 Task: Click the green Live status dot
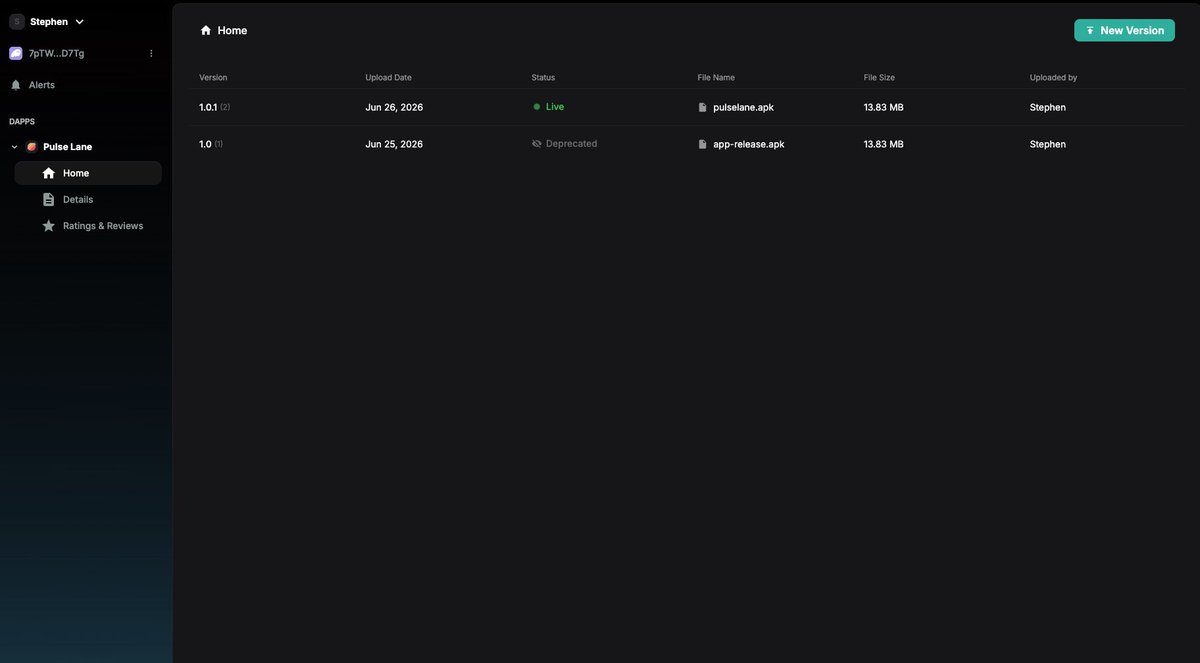click(x=537, y=106)
